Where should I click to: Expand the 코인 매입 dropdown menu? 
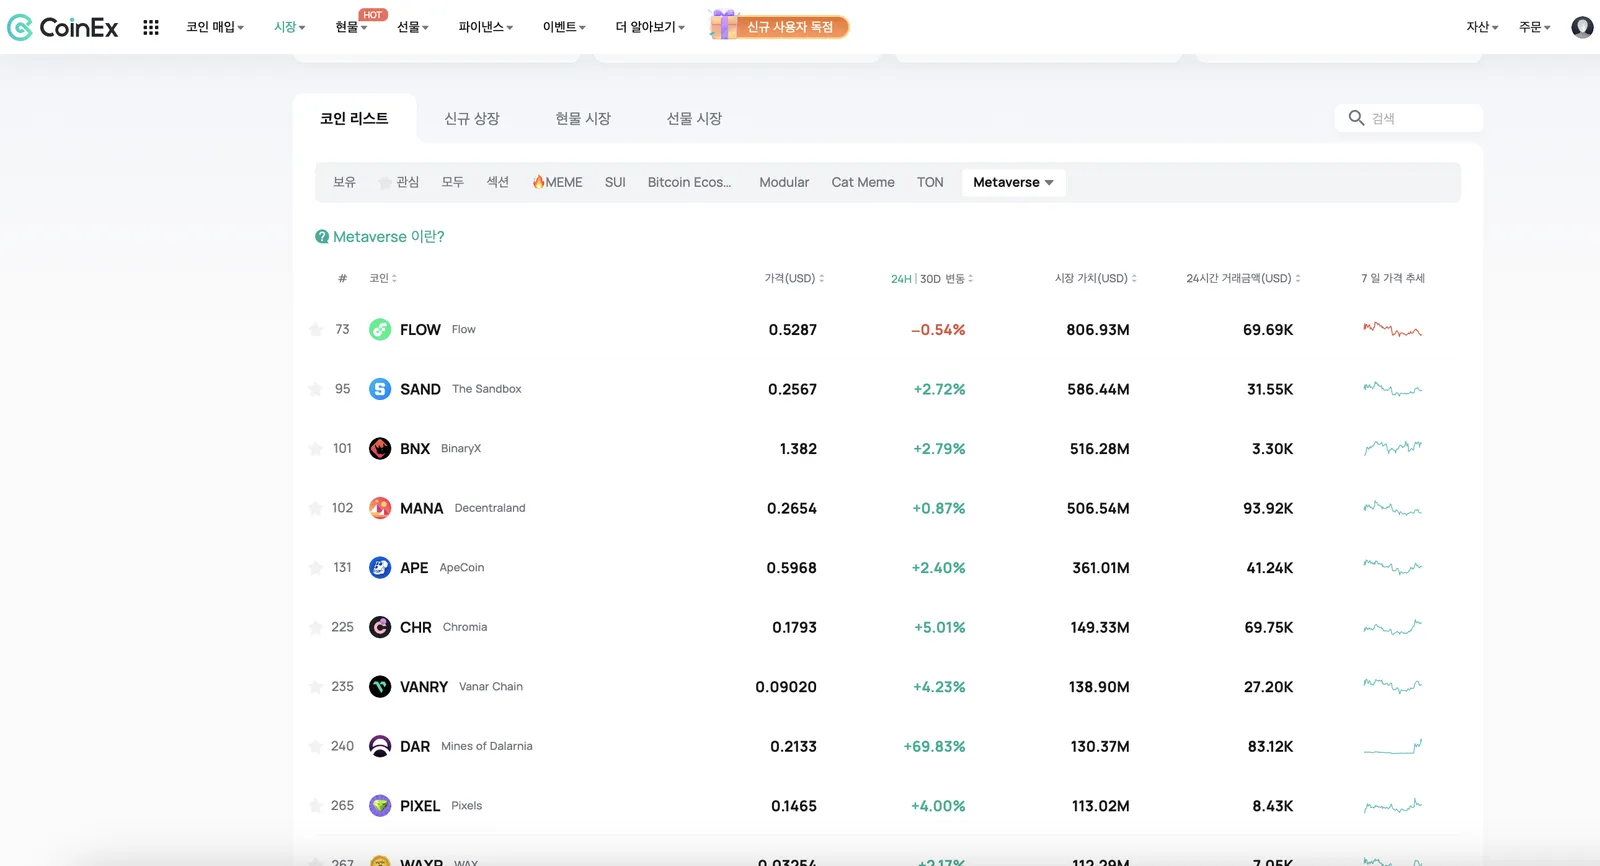click(215, 27)
